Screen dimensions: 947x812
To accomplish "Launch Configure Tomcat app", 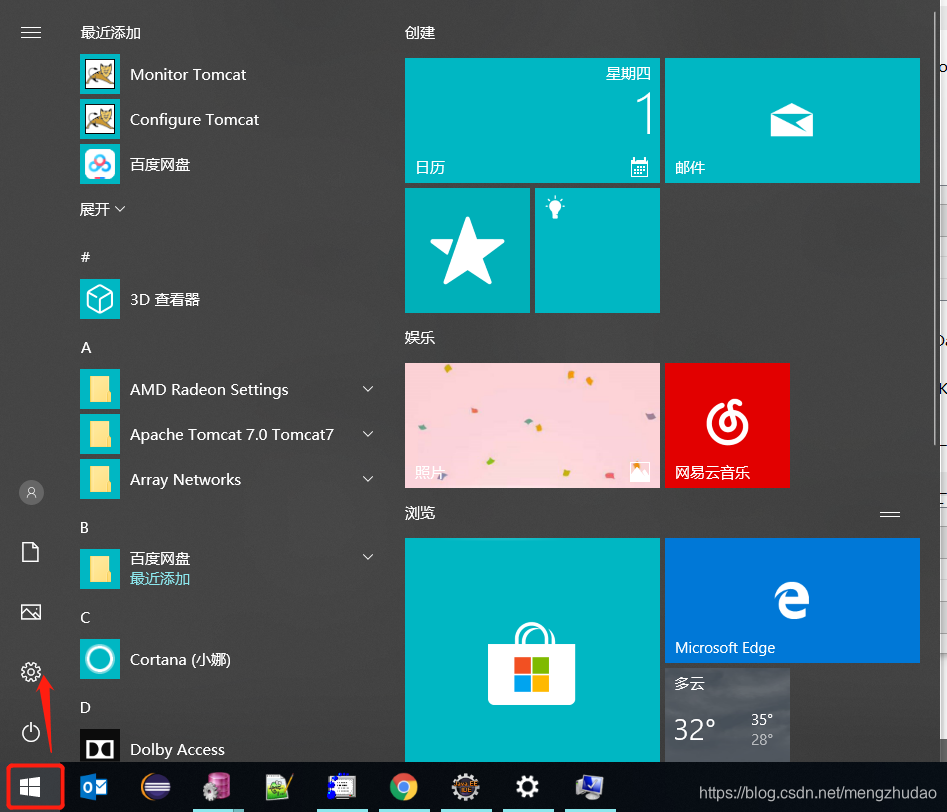I will pyautogui.click(x=226, y=120).
